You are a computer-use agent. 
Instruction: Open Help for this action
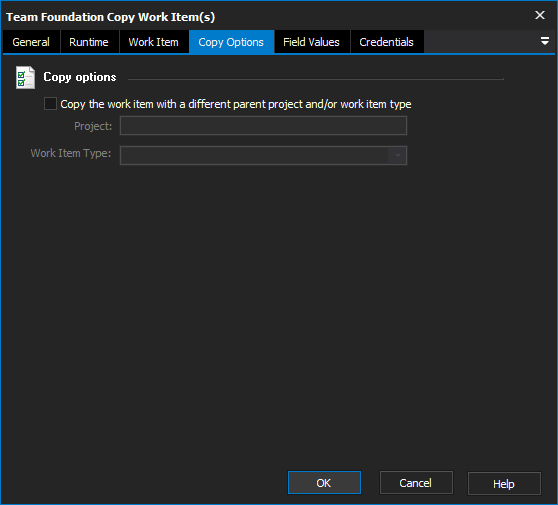[x=504, y=483]
